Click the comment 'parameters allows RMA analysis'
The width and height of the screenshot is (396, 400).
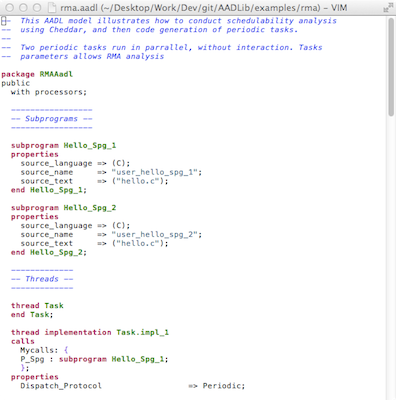click(x=92, y=57)
